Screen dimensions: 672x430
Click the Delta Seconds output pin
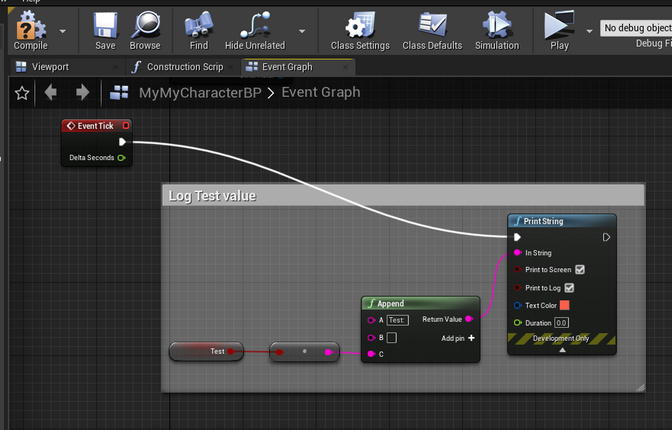[121, 158]
